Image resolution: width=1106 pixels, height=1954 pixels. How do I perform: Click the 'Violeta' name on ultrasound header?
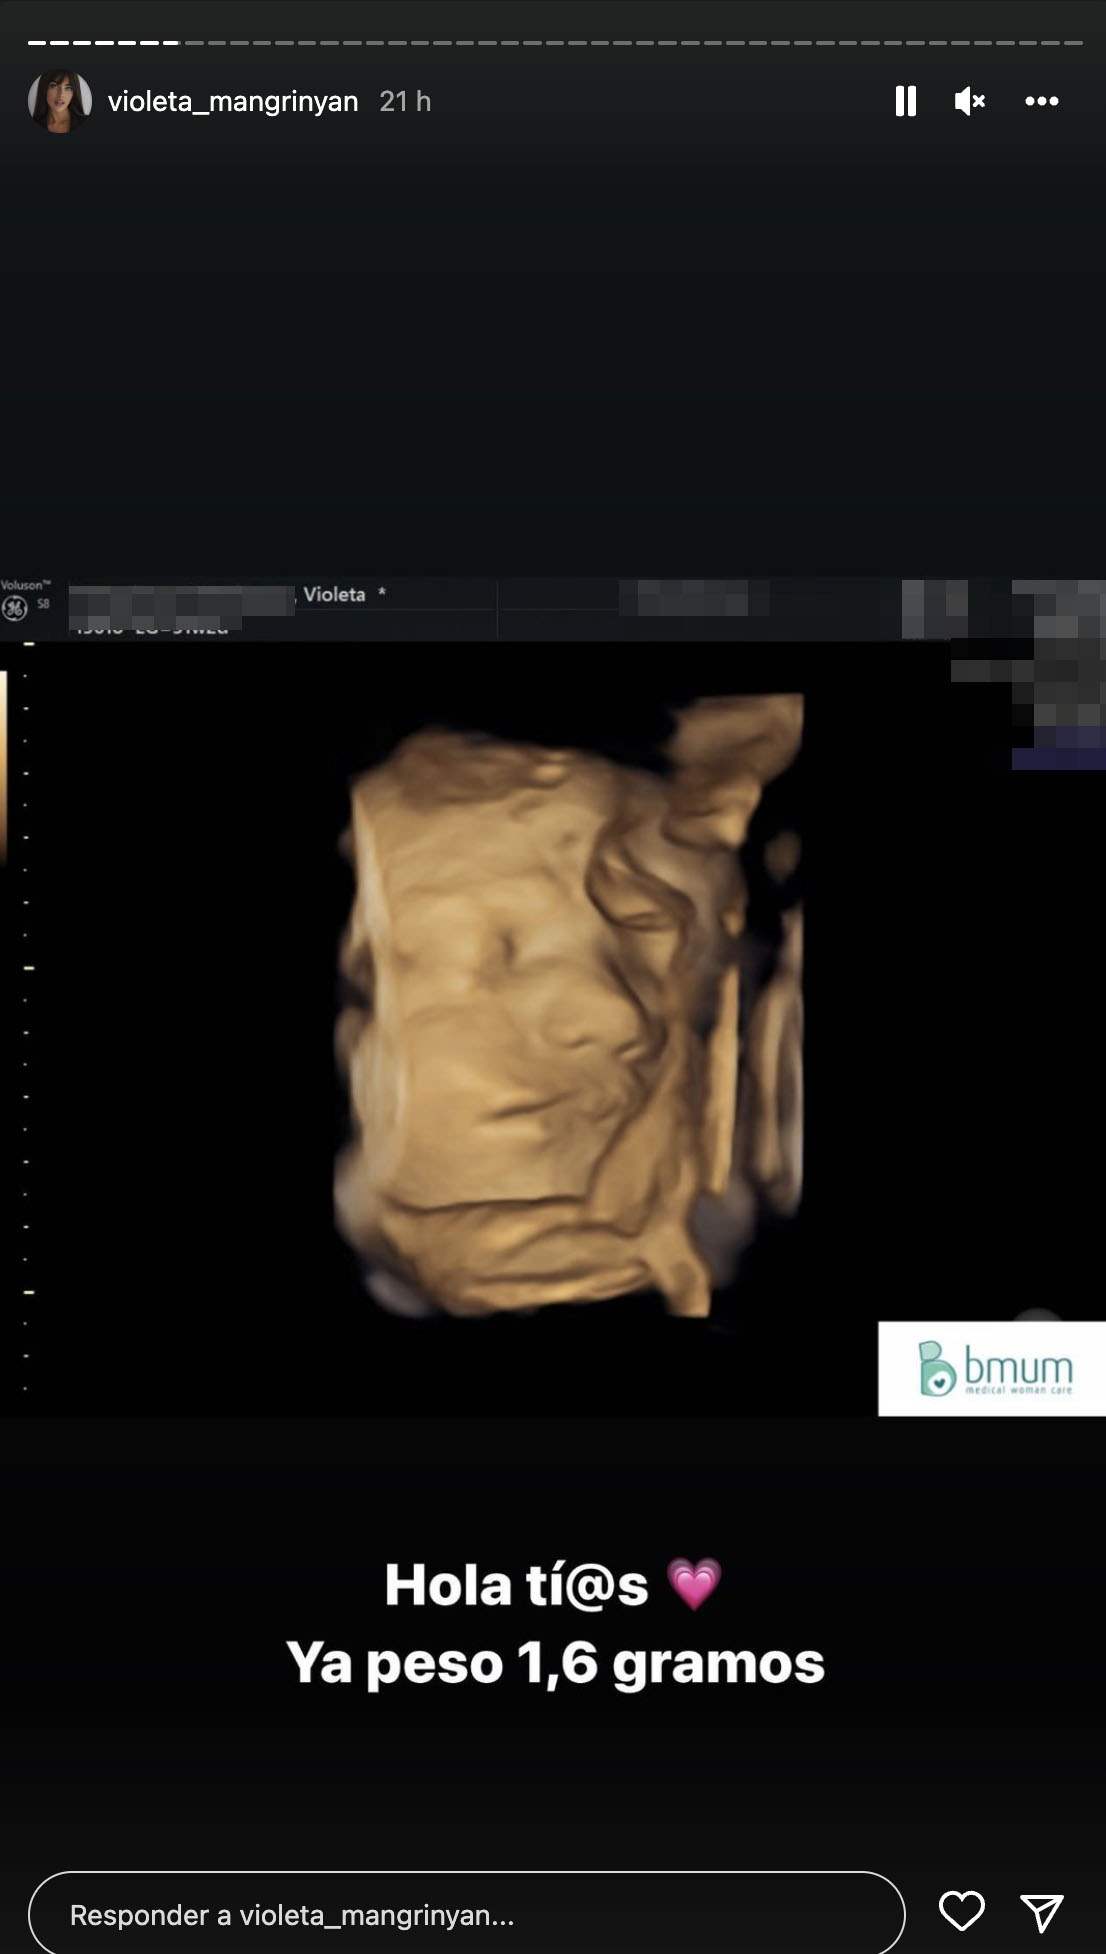pos(334,595)
